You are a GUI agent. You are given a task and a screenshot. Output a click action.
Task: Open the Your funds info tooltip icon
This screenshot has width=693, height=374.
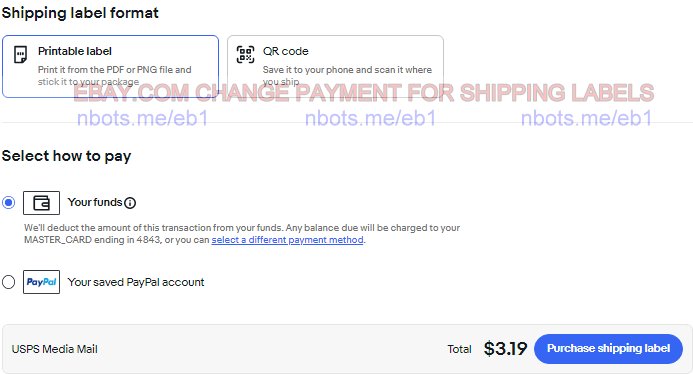[x=130, y=203]
